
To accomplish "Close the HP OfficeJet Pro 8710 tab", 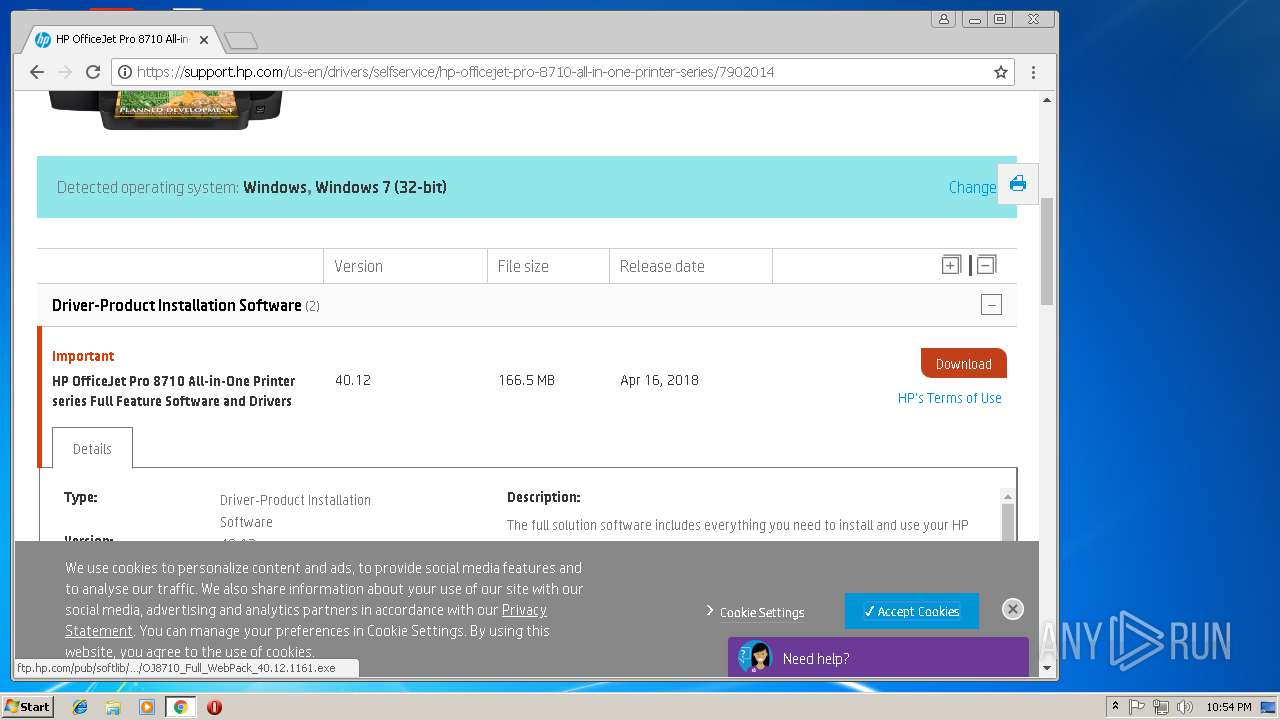I will pyautogui.click(x=204, y=40).
